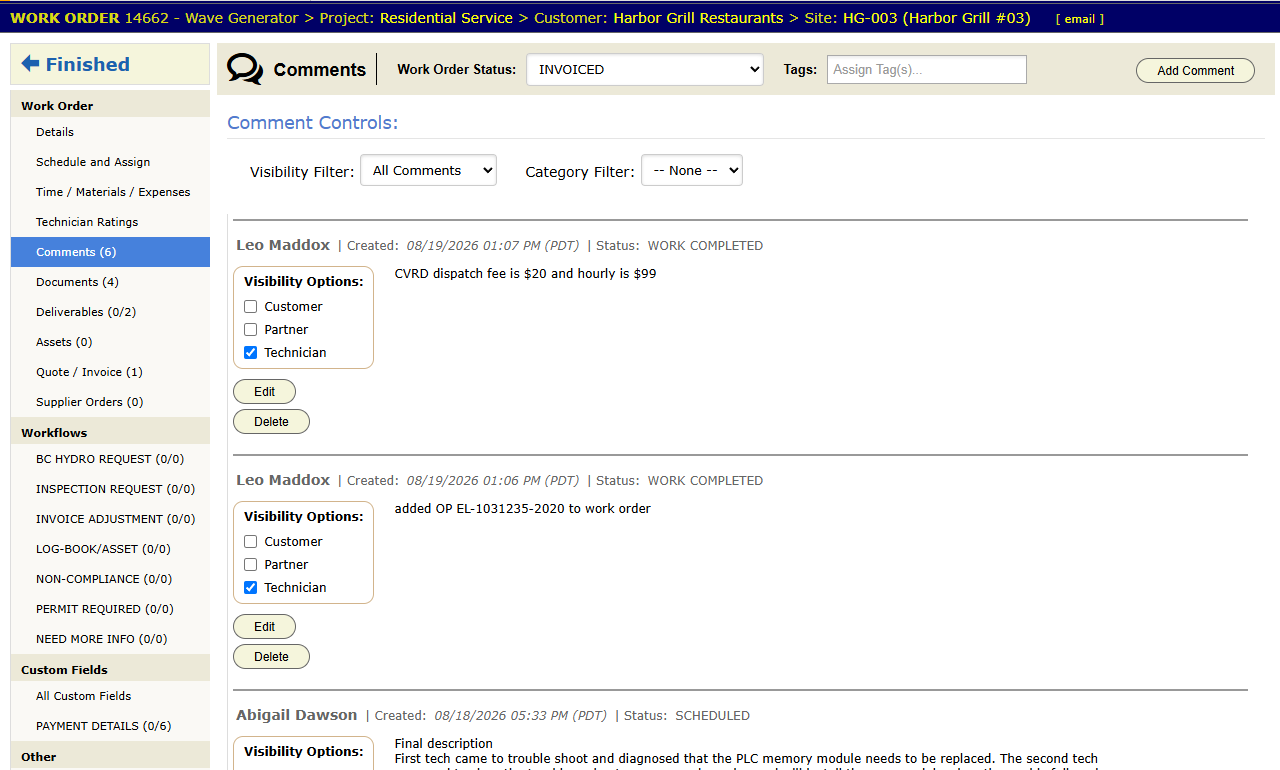This screenshot has height=770, width=1280.
Task: Check Customer visibility on CVRD dispatch fee comment
Action: [x=251, y=307]
